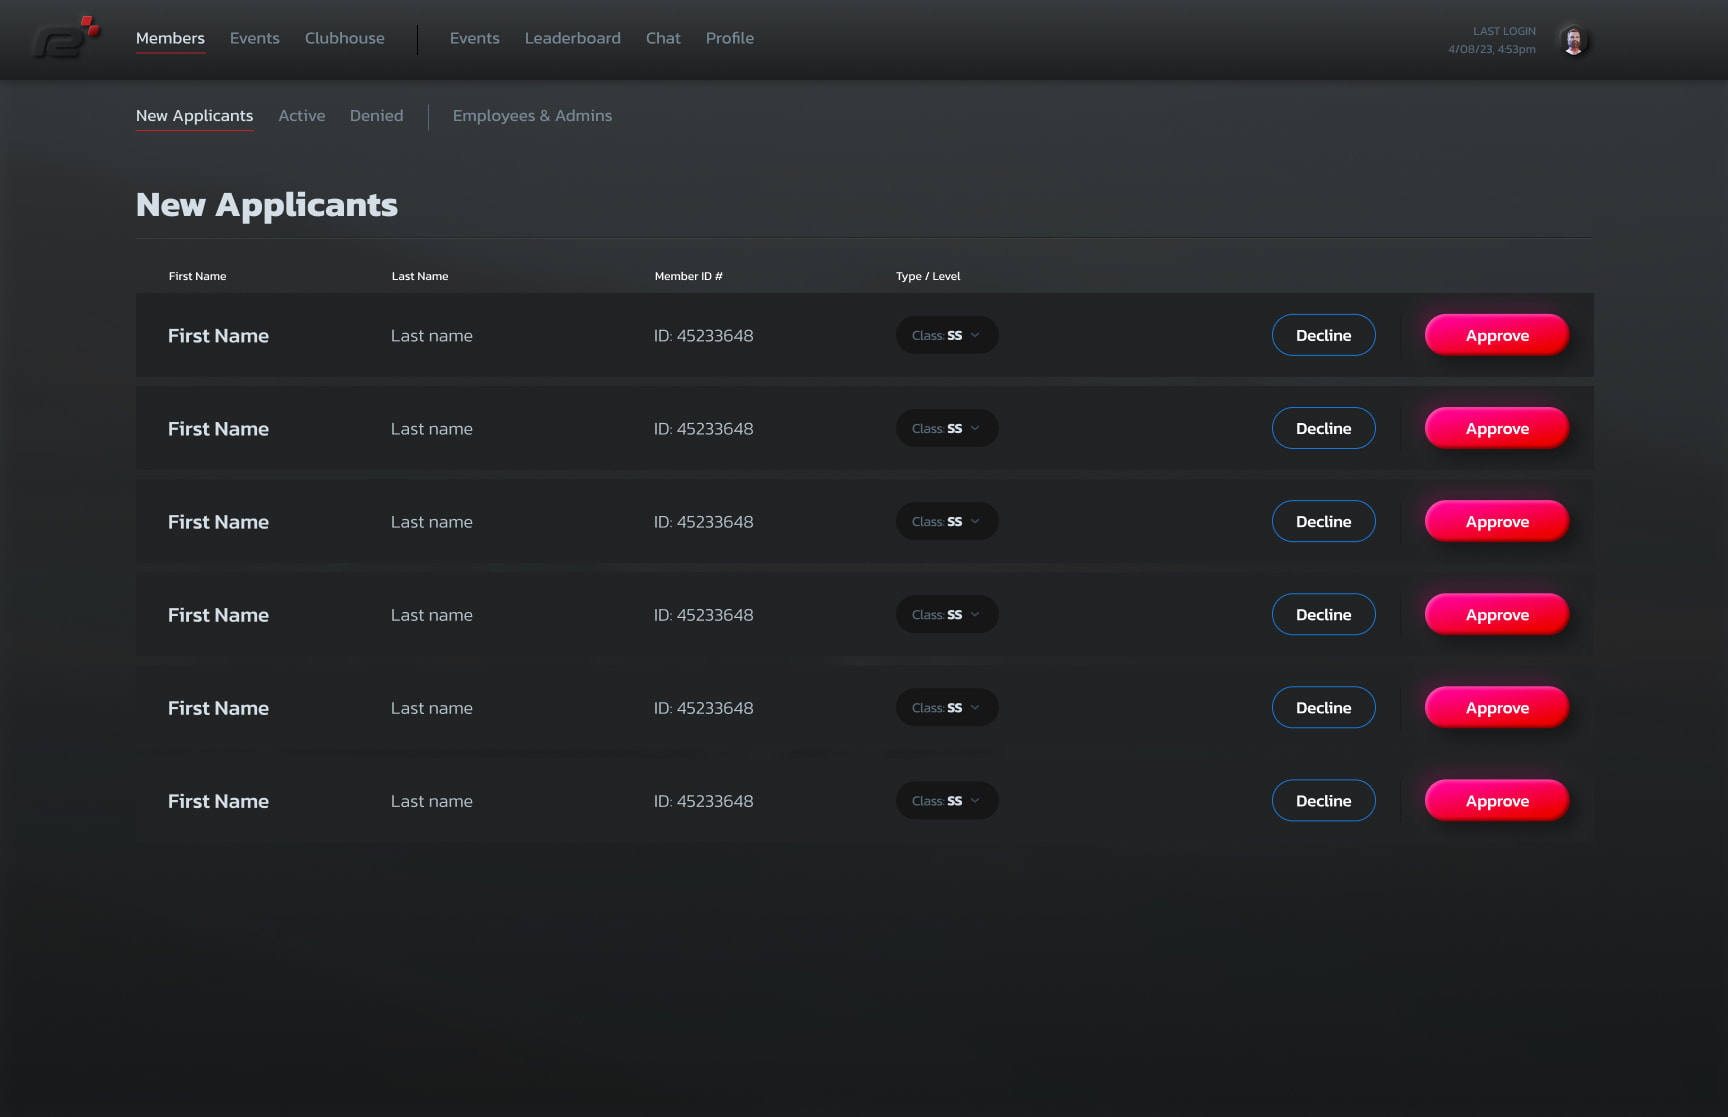Expand the Class SS dropdown in fifth row
The image size is (1728, 1117).
(x=947, y=707)
